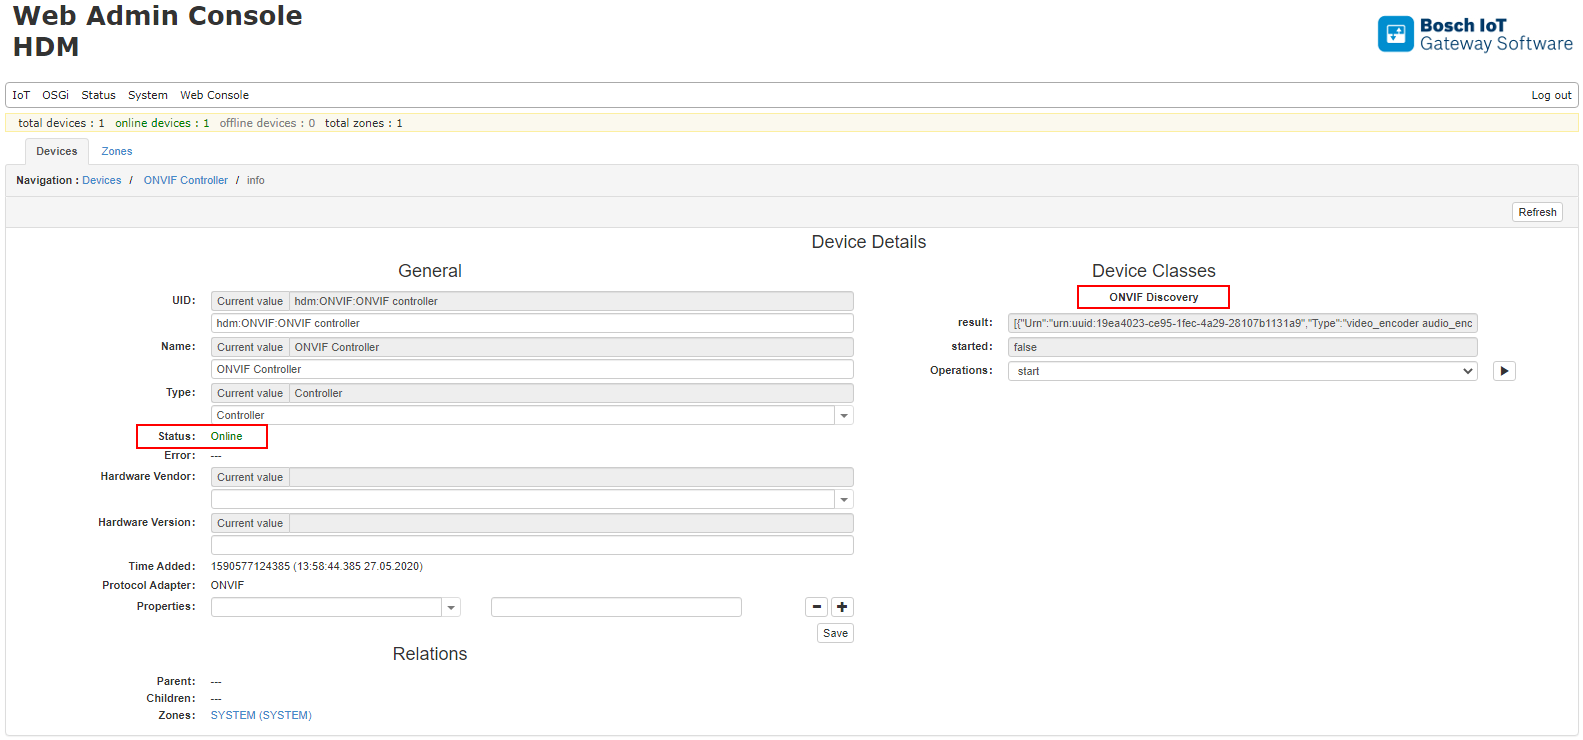
Task: Log out of the admin console
Action: point(1551,96)
